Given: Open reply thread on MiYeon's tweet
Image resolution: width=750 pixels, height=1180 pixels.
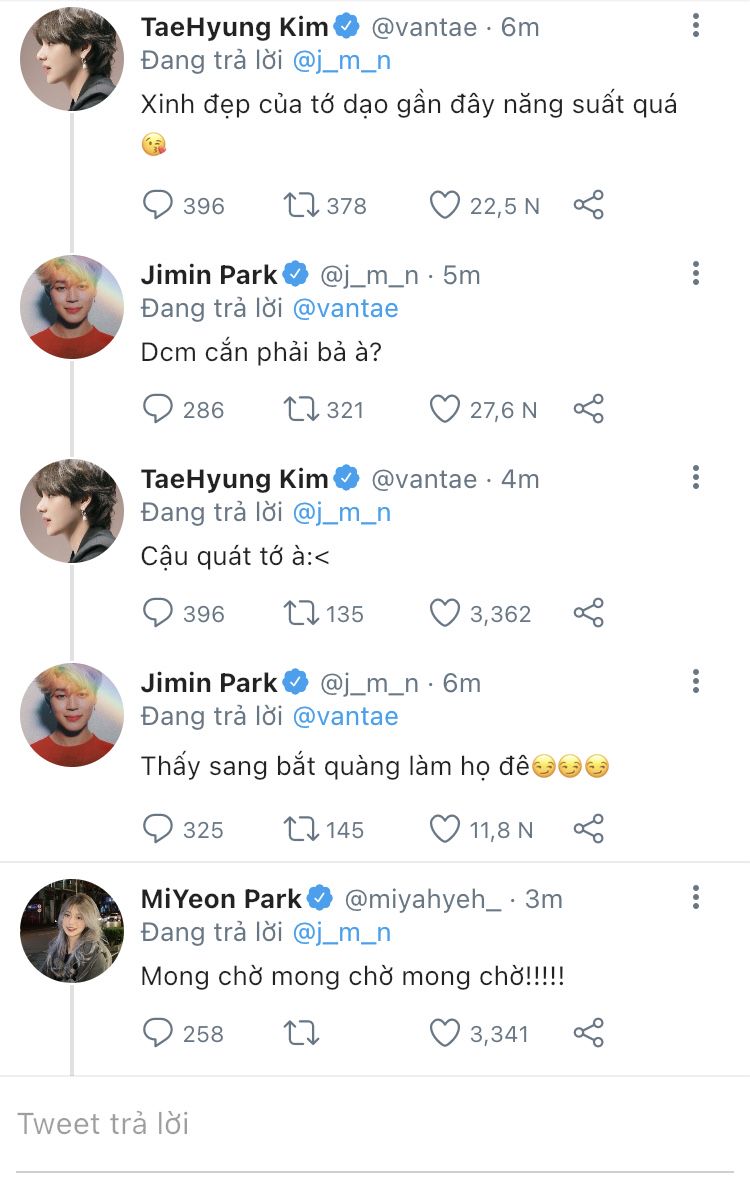Looking at the screenshot, I should click(158, 1033).
